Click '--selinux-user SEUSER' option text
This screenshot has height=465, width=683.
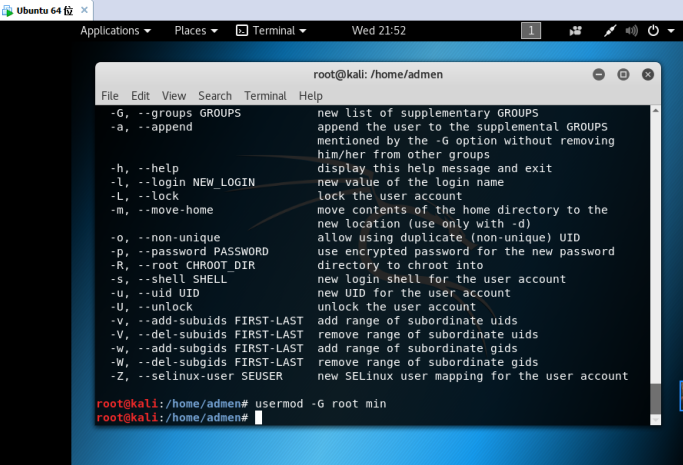tap(210, 376)
